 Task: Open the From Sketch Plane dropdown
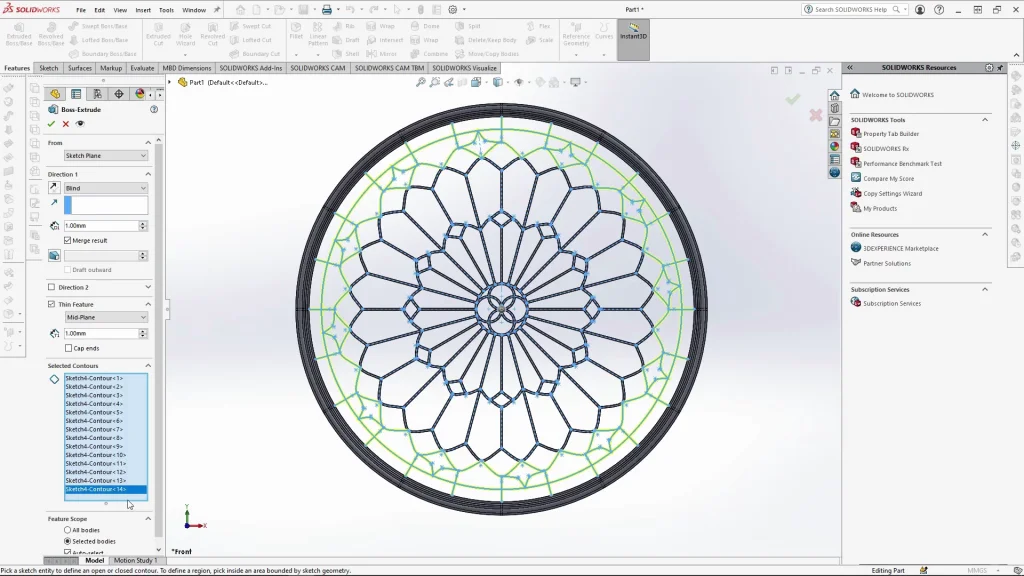click(106, 156)
